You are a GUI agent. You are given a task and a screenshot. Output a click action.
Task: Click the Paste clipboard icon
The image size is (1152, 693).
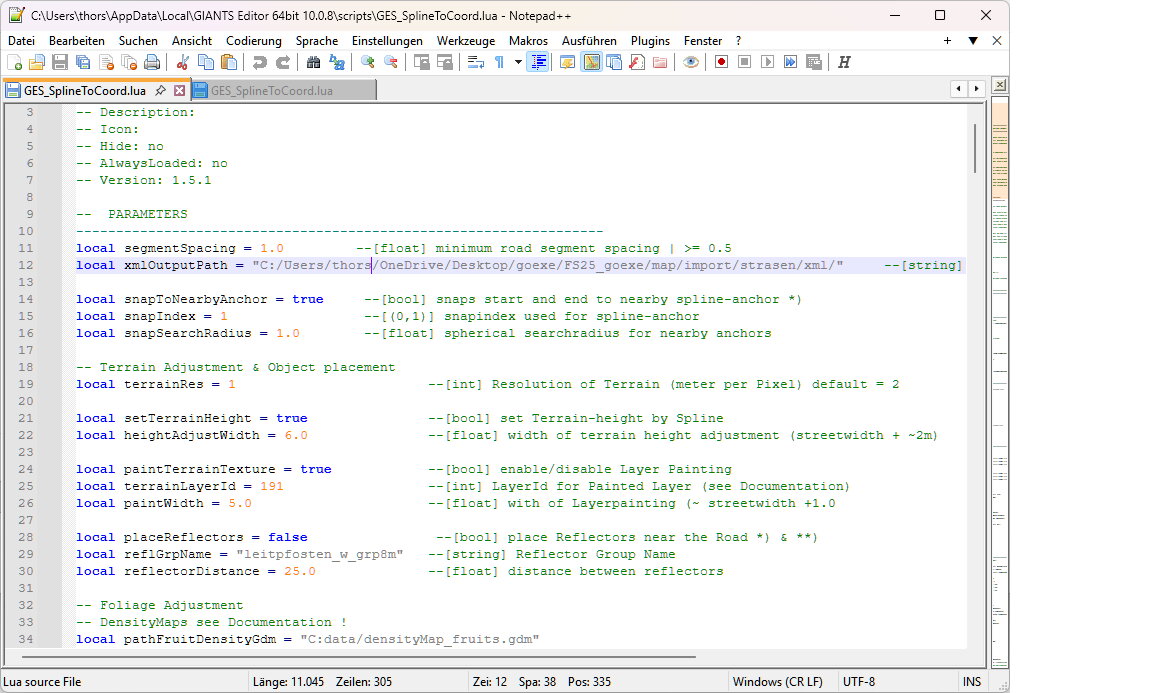(x=229, y=62)
